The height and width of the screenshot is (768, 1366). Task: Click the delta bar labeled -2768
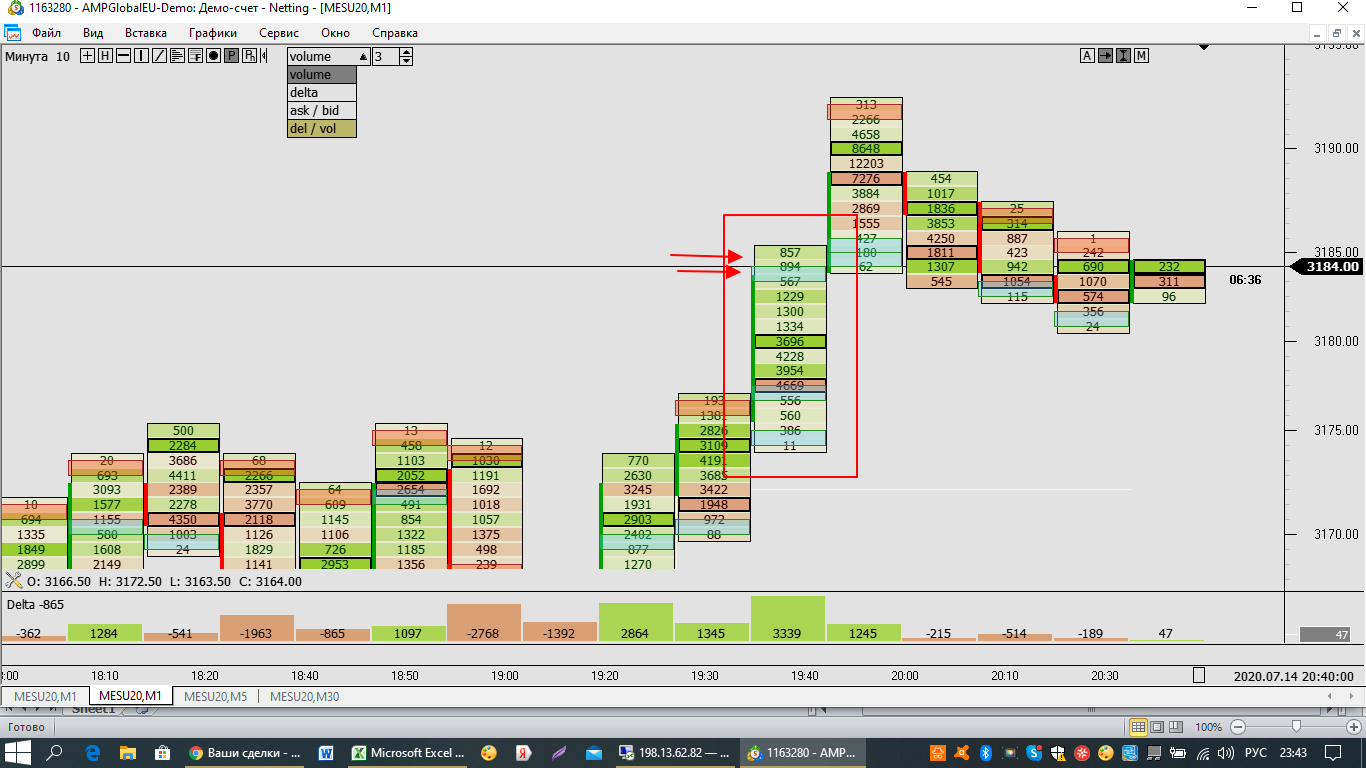point(484,622)
